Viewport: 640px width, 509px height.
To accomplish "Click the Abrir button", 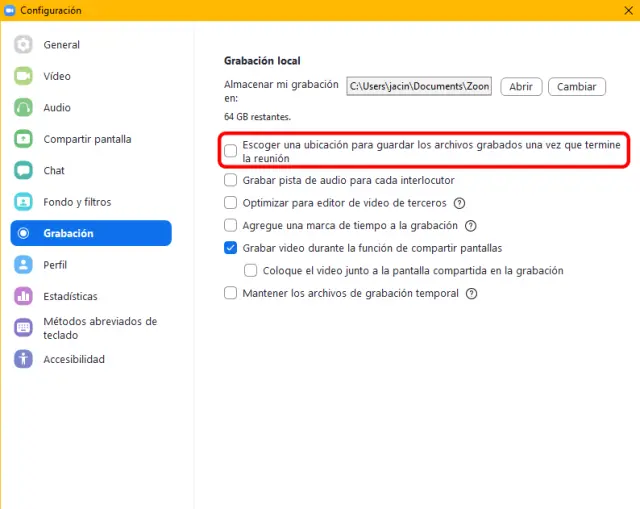I will 521,87.
